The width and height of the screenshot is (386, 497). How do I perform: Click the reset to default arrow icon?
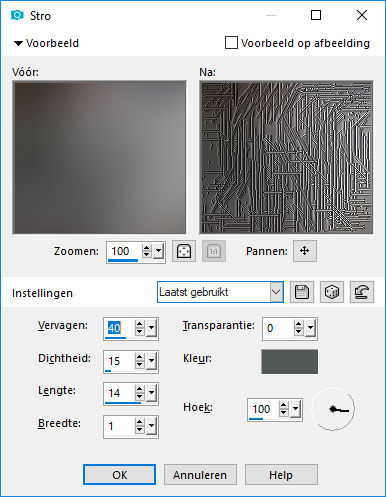[x=362, y=292]
